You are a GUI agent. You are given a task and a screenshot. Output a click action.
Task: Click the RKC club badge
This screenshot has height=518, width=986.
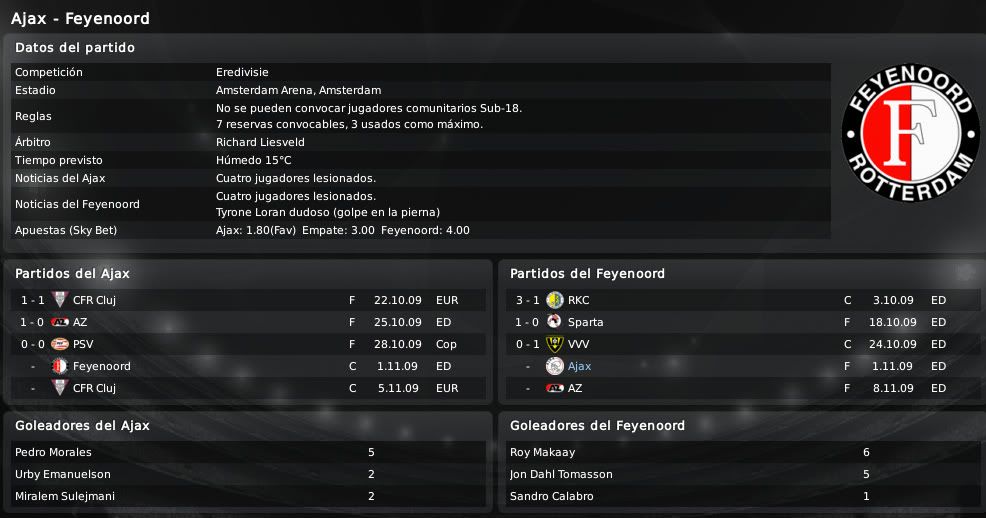tap(555, 300)
